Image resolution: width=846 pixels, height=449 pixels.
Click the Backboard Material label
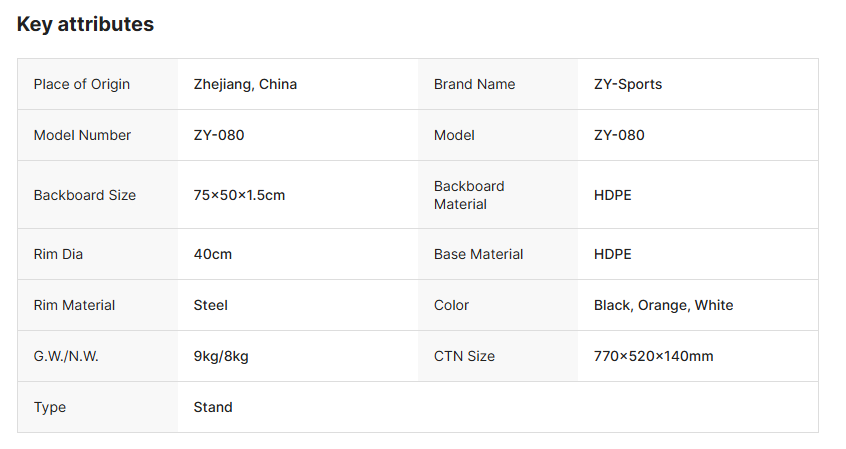coord(469,195)
